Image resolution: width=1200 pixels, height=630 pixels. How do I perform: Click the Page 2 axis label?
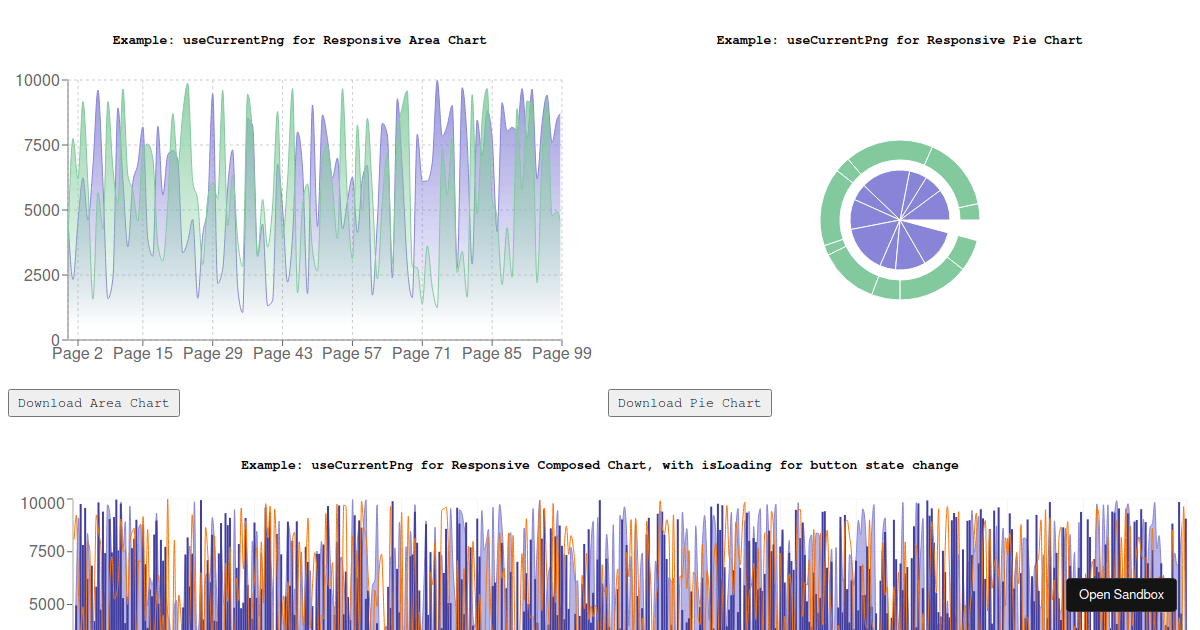tap(77, 353)
